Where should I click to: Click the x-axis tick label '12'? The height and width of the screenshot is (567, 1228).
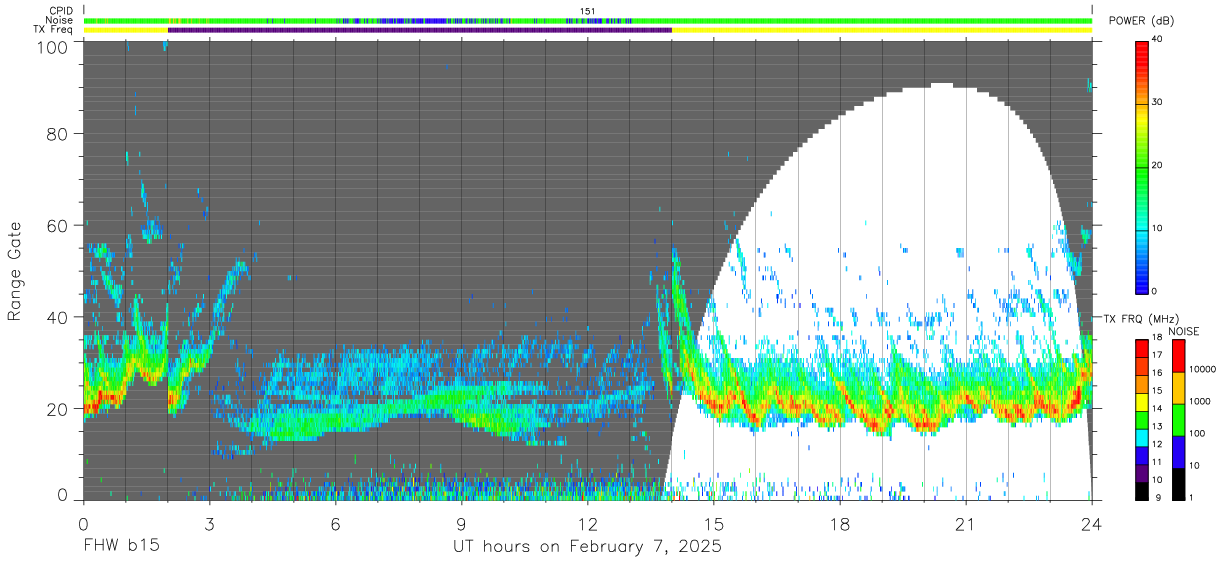point(587,525)
